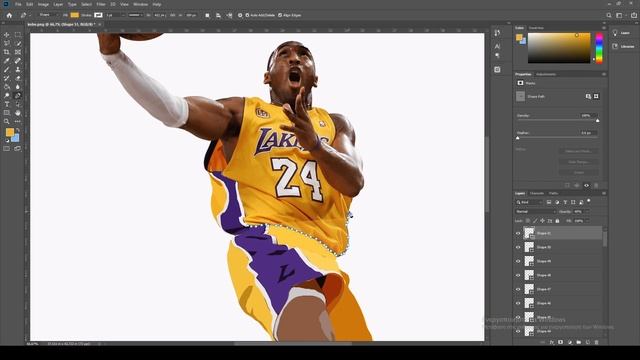This screenshot has width=640, height=360.
Task: Select the Dodge tool
Action: click(7, 96)
